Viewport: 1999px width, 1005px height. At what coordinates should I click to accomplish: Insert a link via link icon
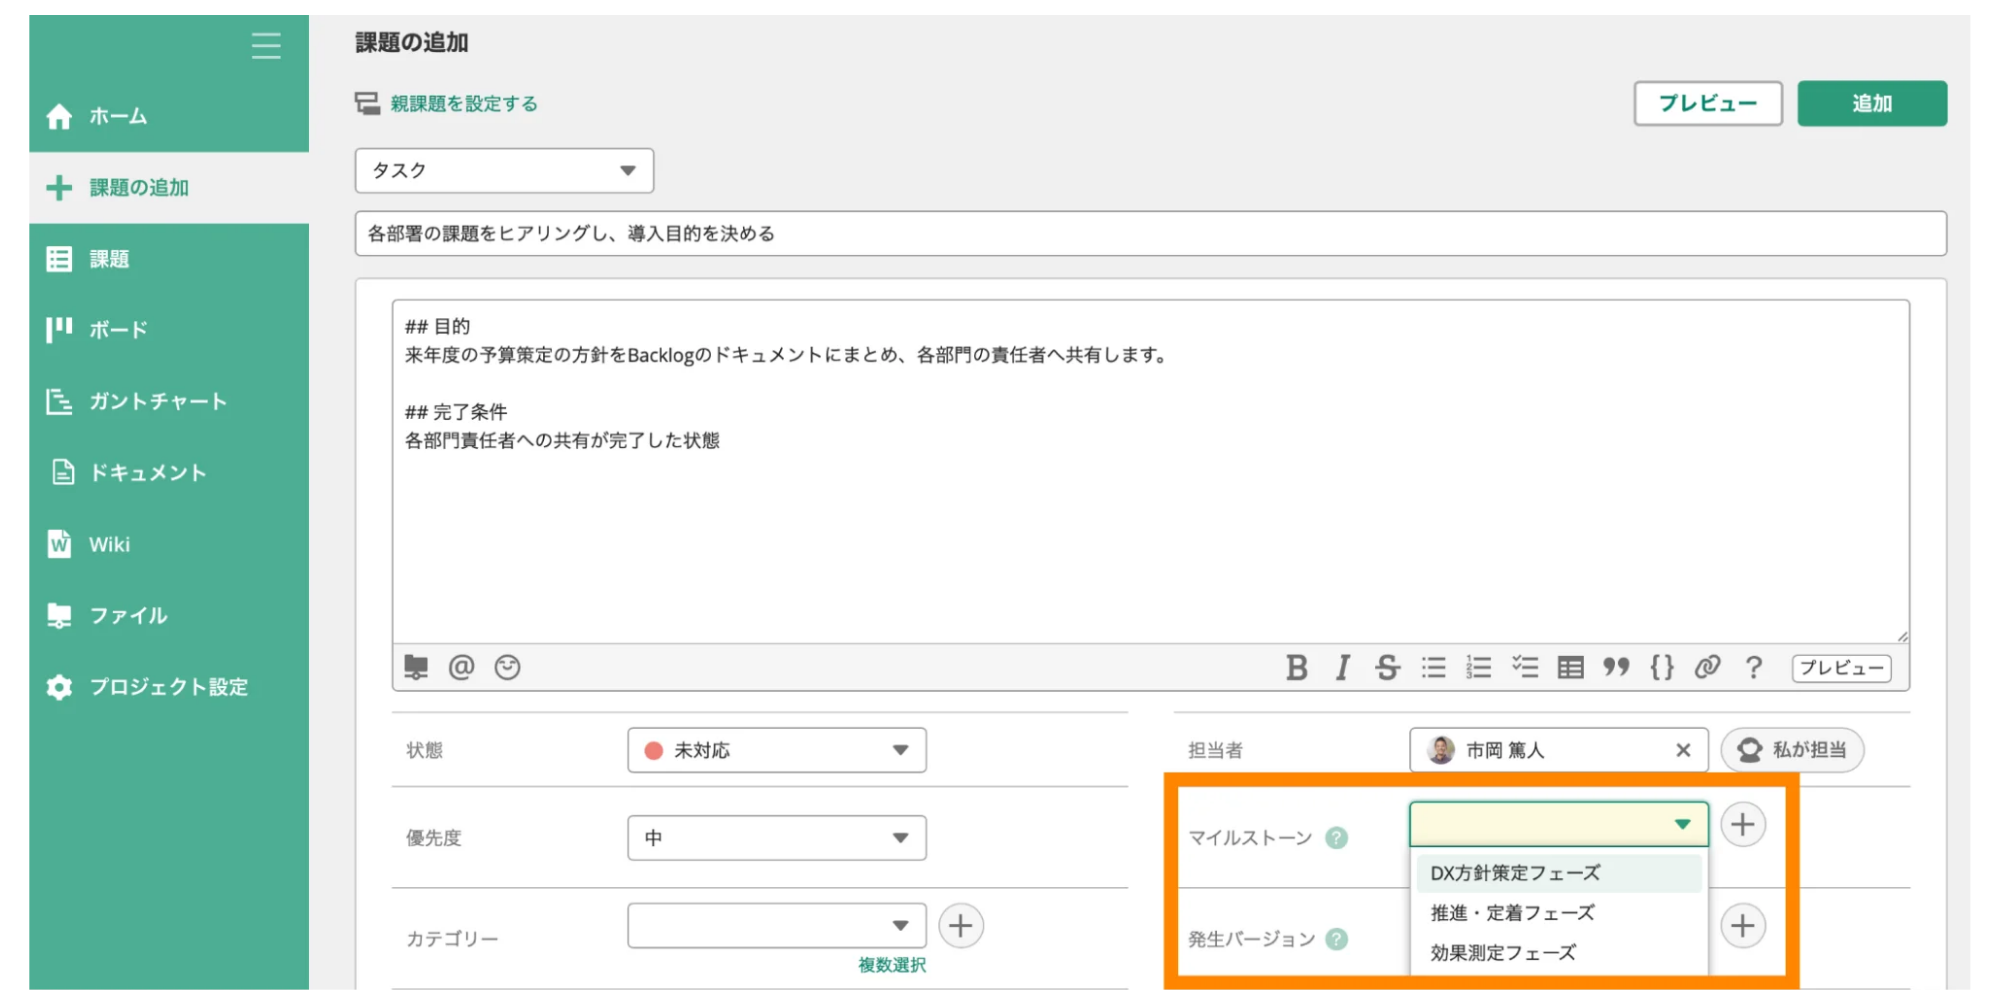1707,667
